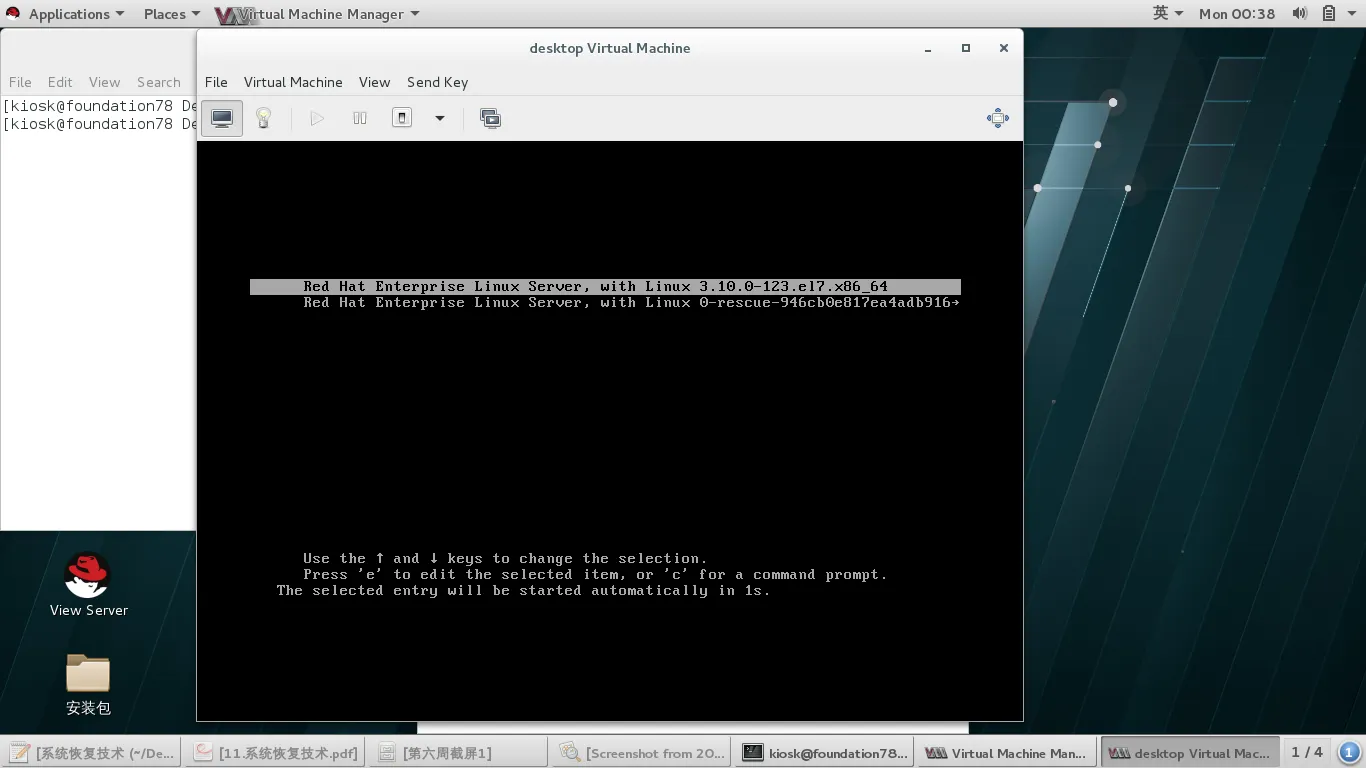The width and height of the screenshot is (1366, 768).
Task: Open Search menu in terminal window
Action: pos(159,82)
